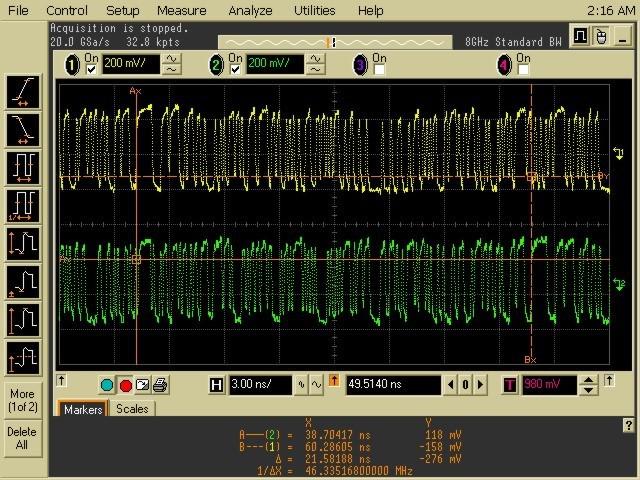Select the peak-to-peak voltage measurement icon
640x480 pixels.
click(x=23, y=244)
